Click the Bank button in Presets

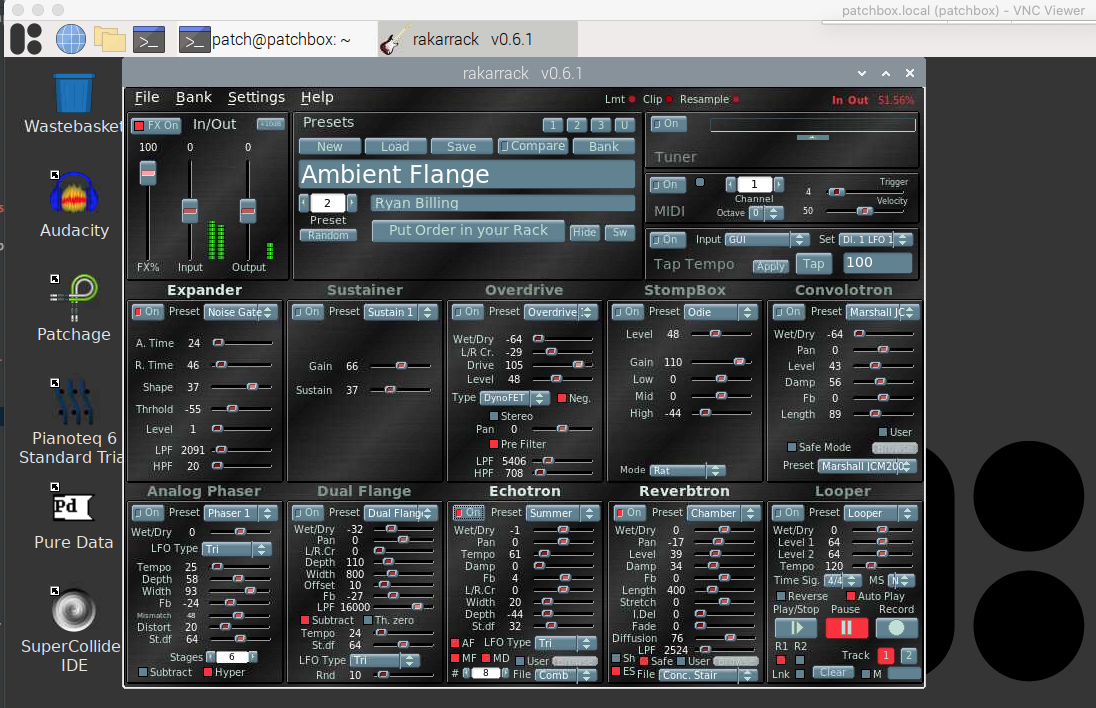click(604, 146)
